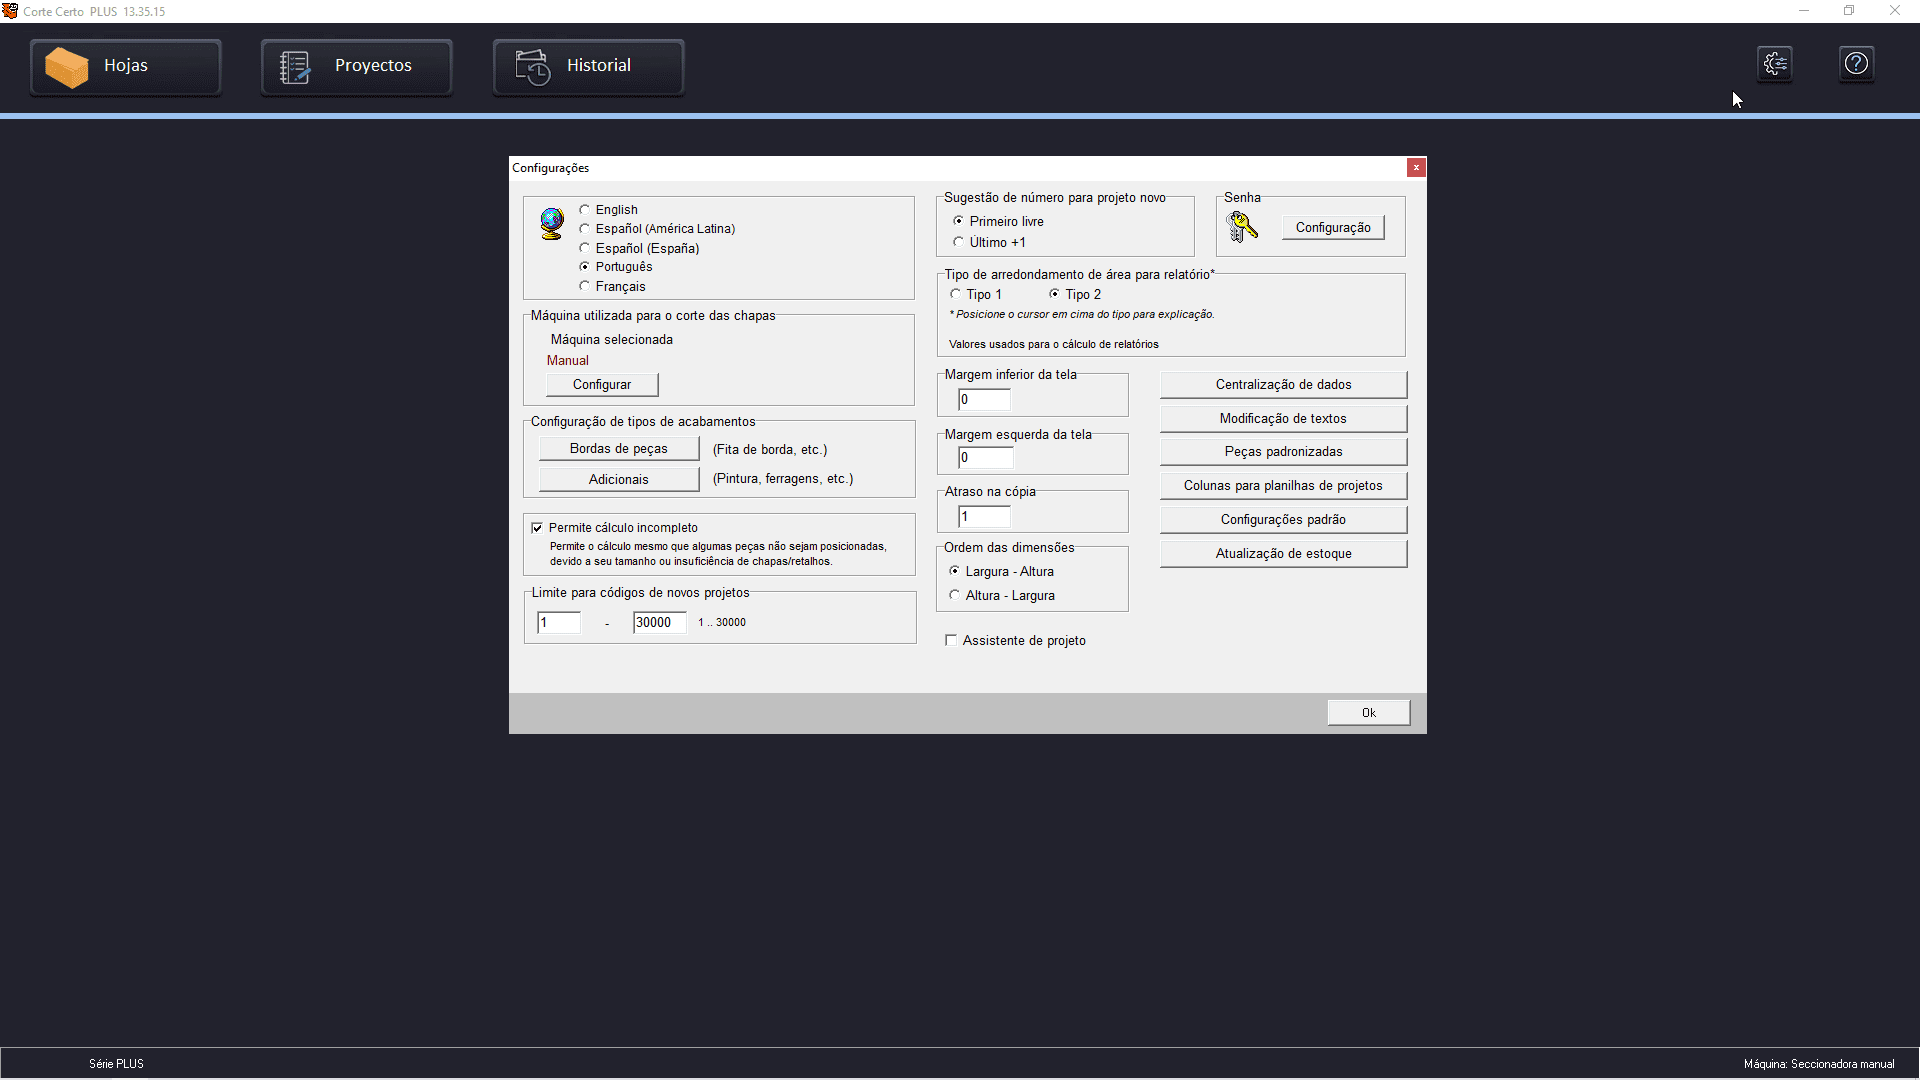
Task: Close the Configurações dialog
Action: (1416, 168)
